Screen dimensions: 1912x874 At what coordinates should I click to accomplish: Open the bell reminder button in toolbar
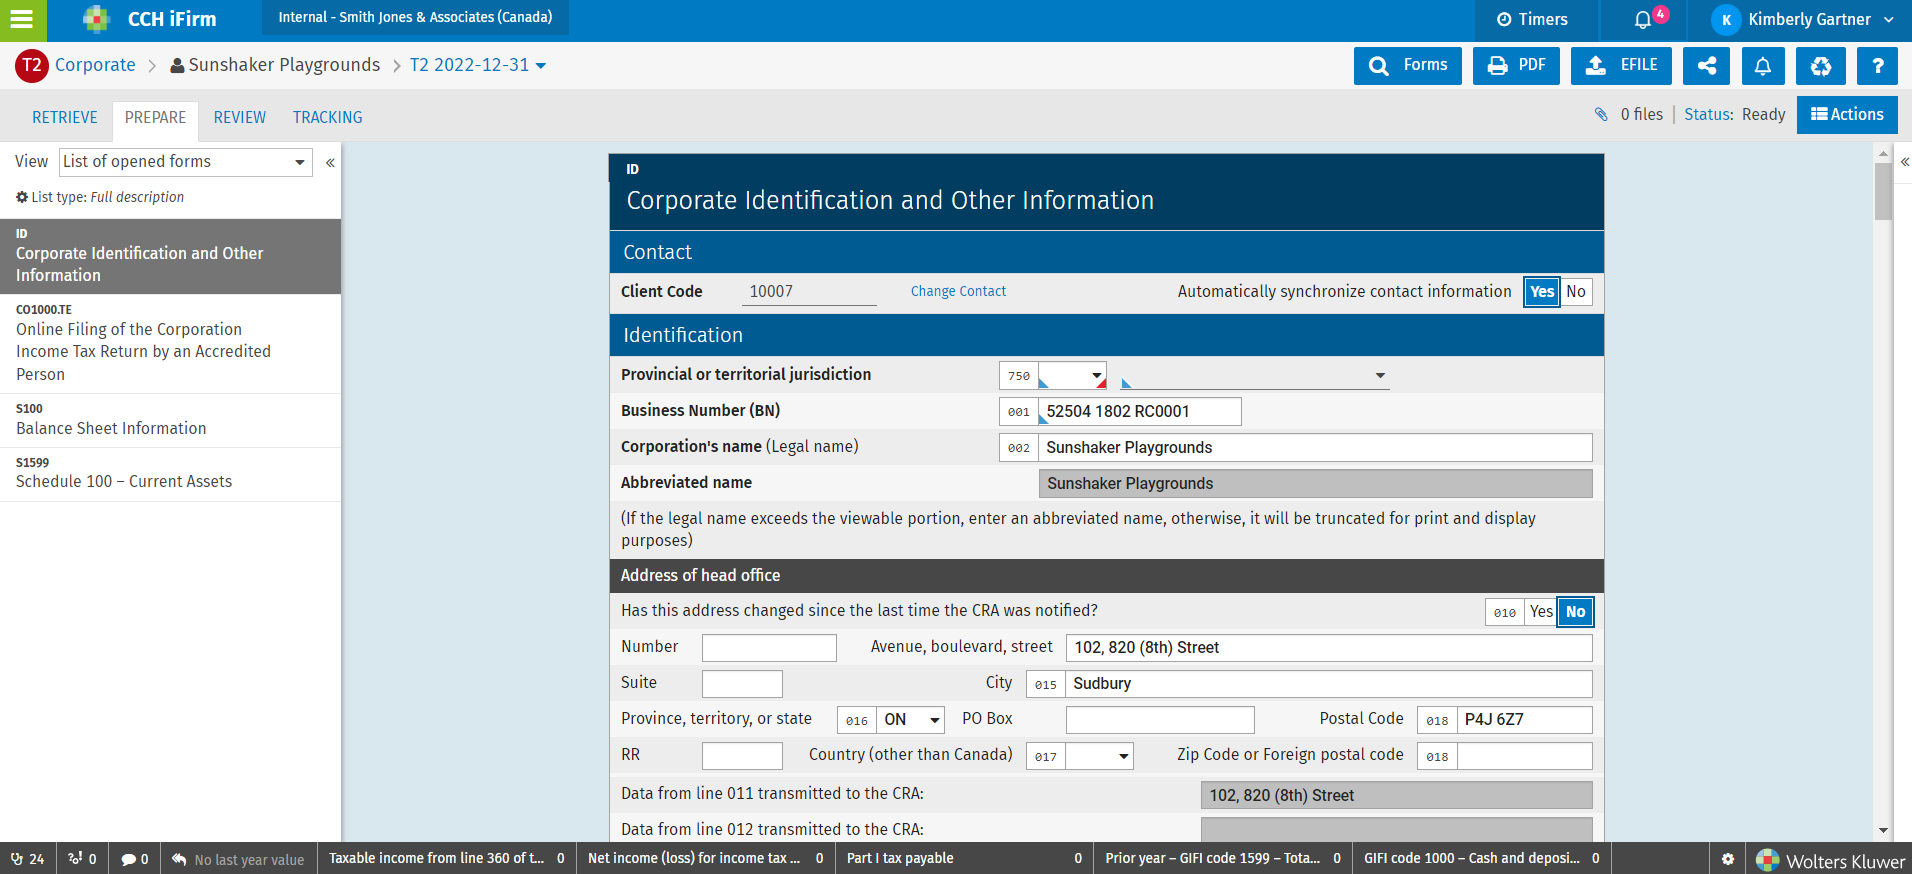tap(1762, 66)
